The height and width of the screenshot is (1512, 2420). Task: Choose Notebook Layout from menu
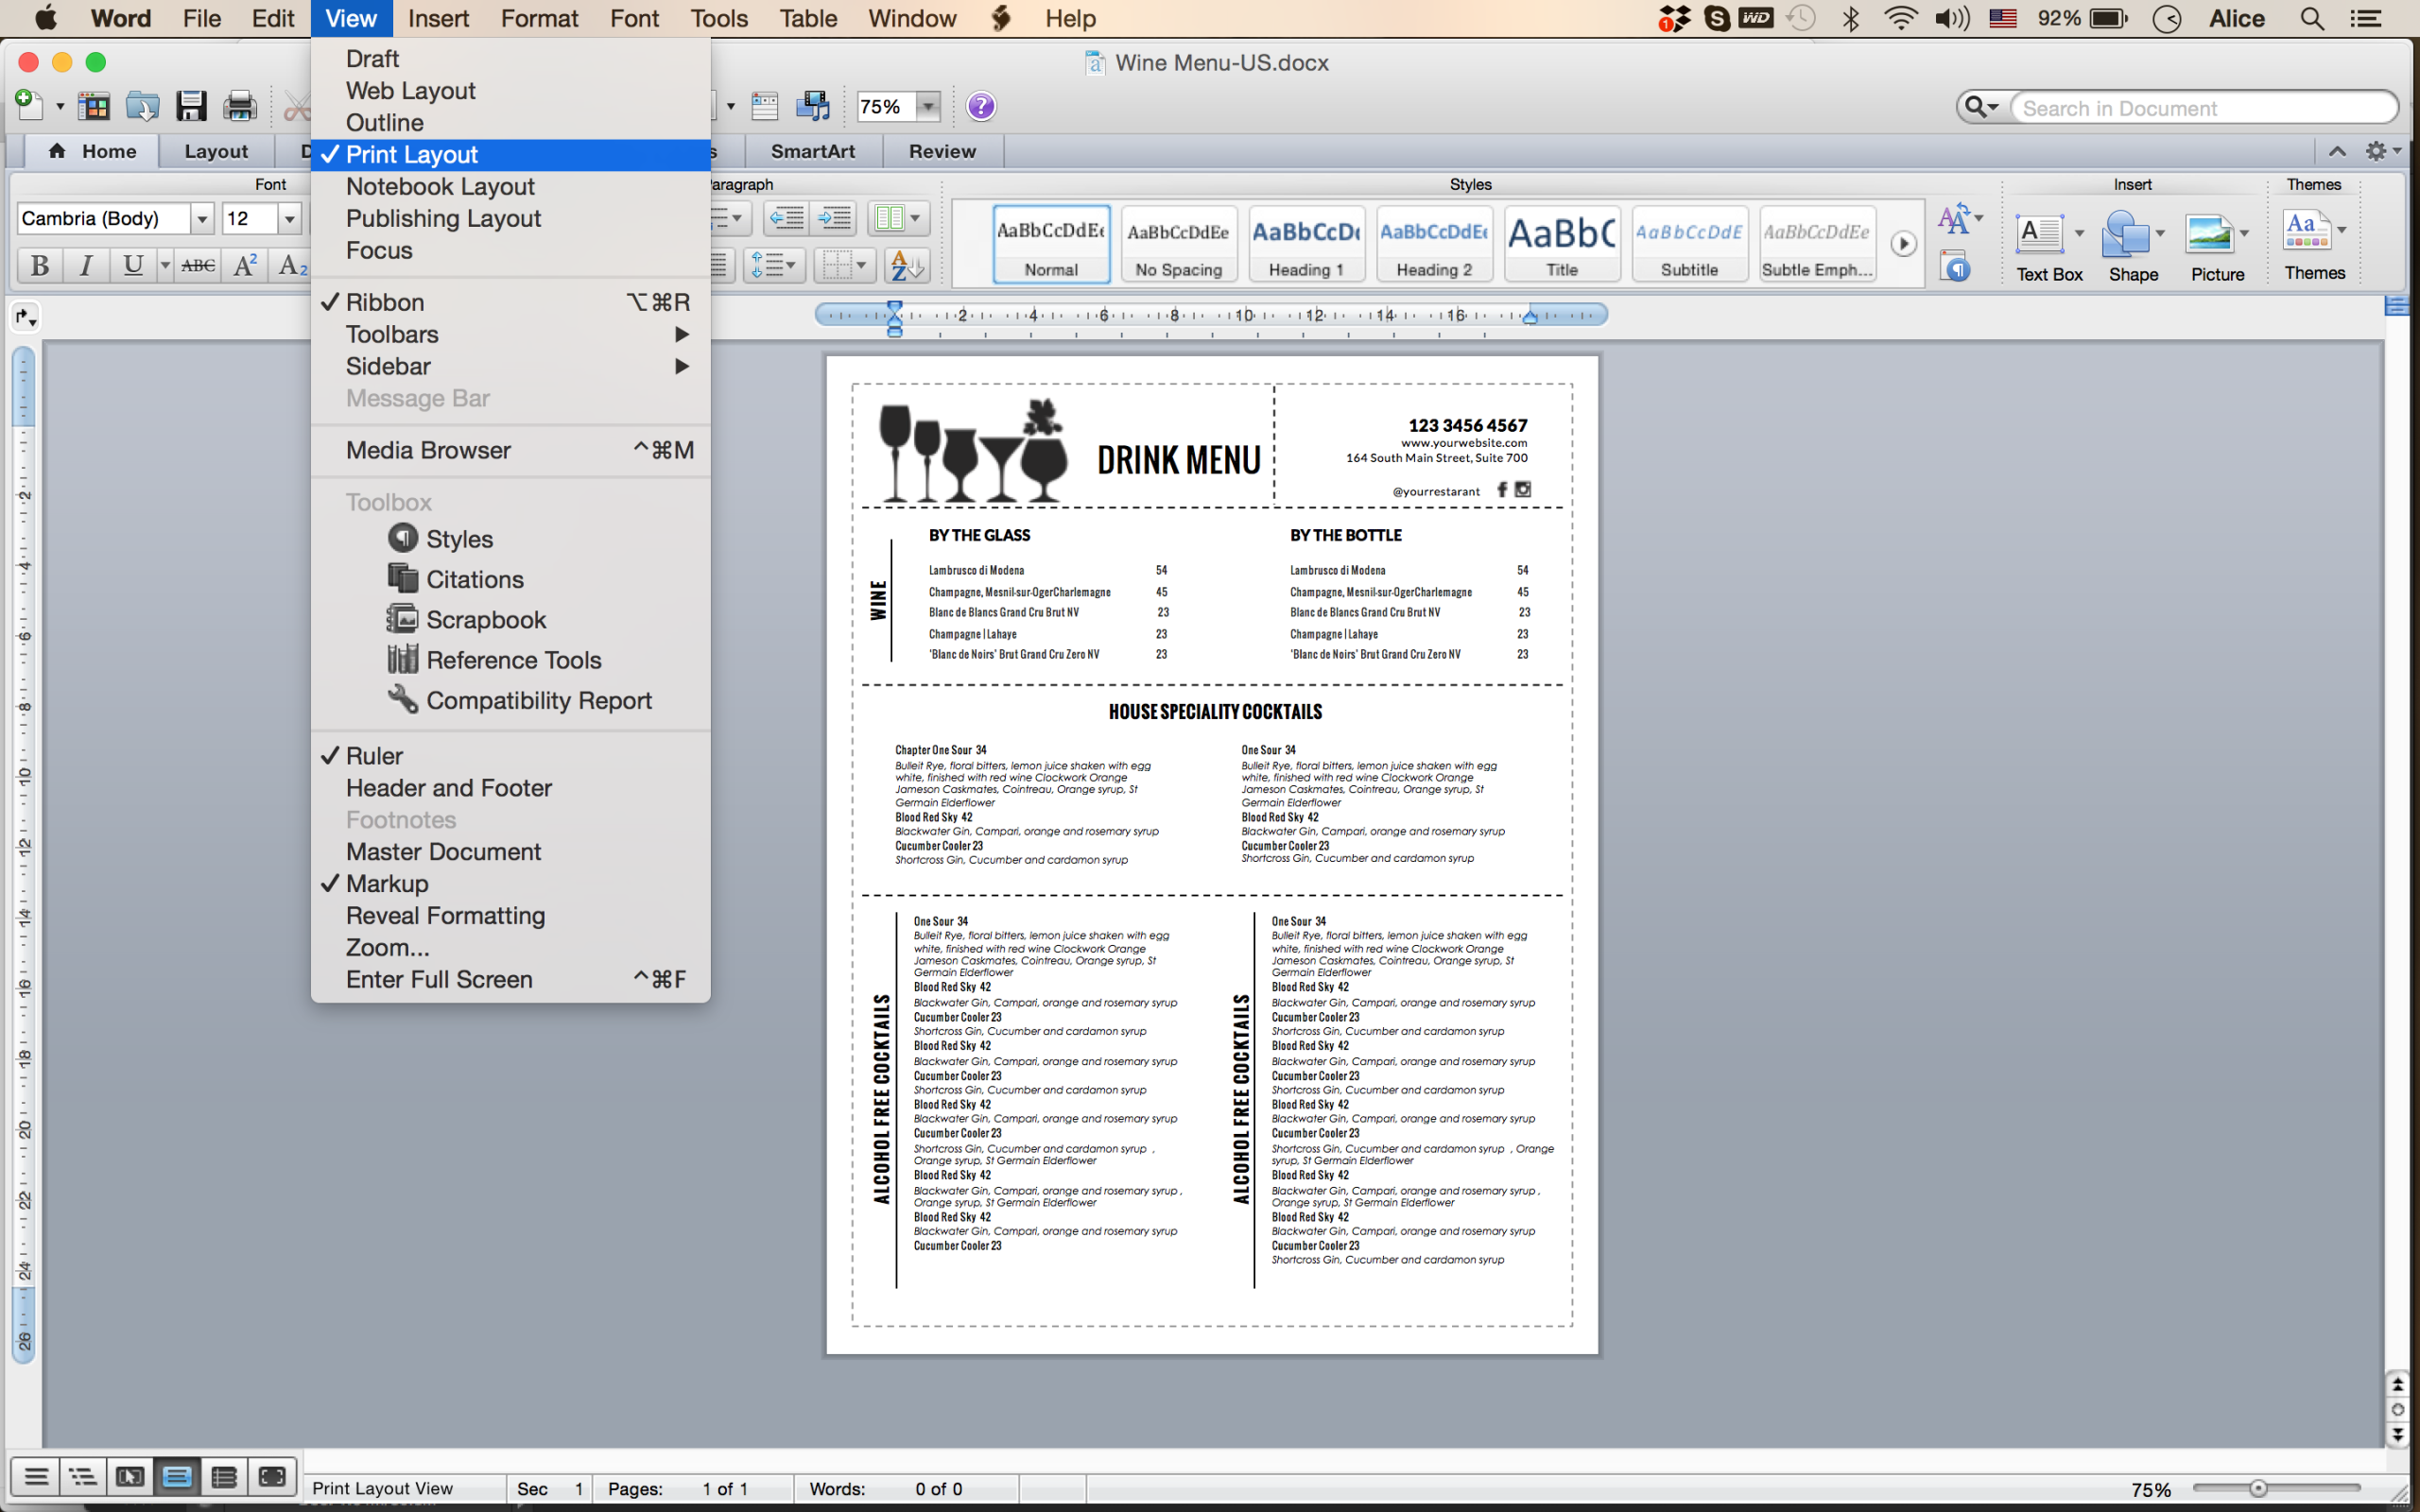pyautogui.click(x=510, y=187)
